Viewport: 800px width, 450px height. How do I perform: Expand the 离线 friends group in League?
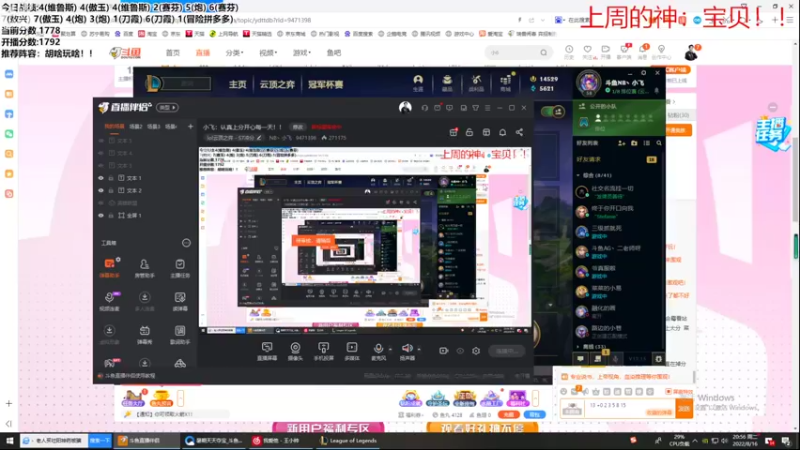(x=578, y=346)
